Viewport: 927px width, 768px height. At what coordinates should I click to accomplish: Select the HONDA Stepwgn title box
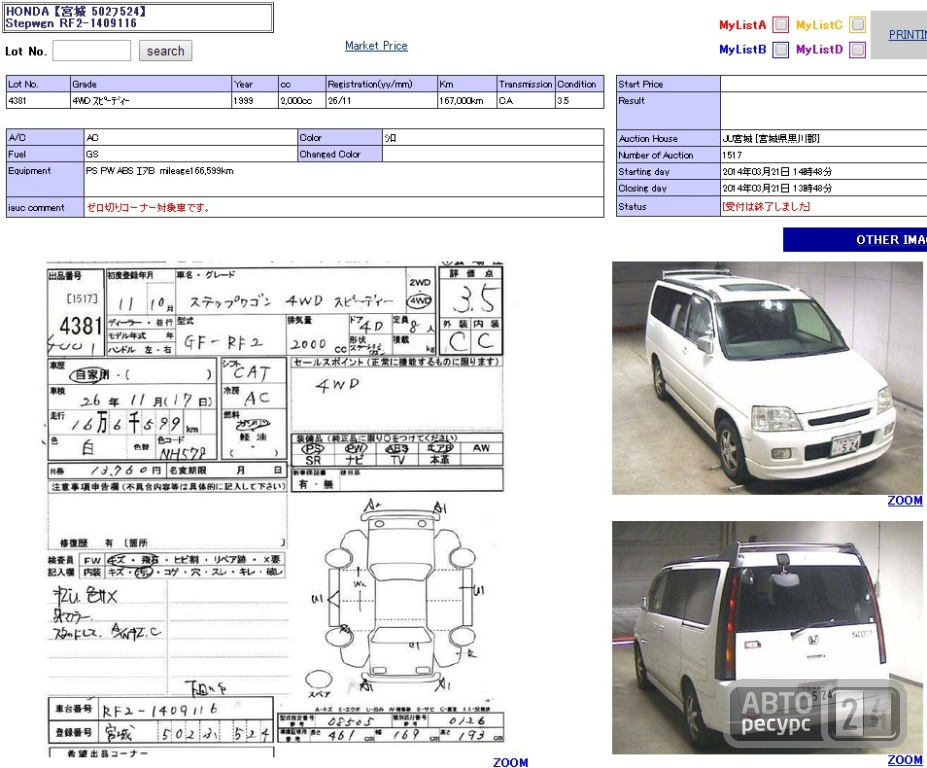point(138,17)
